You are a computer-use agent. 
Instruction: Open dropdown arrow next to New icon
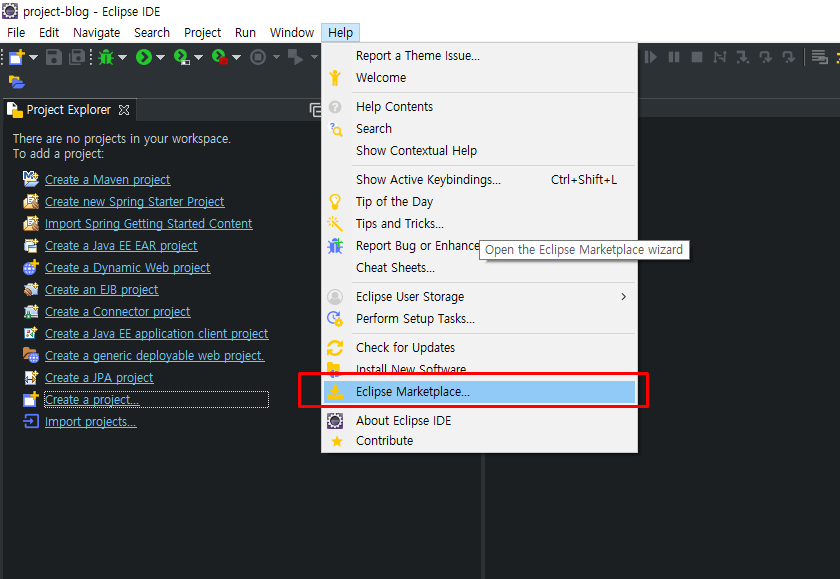coord(33,57)
